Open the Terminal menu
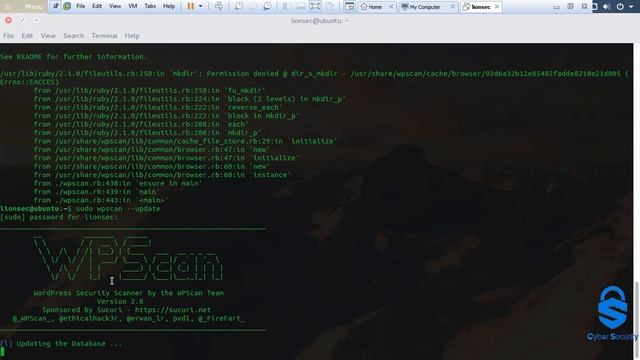 [x=104, y=36]
